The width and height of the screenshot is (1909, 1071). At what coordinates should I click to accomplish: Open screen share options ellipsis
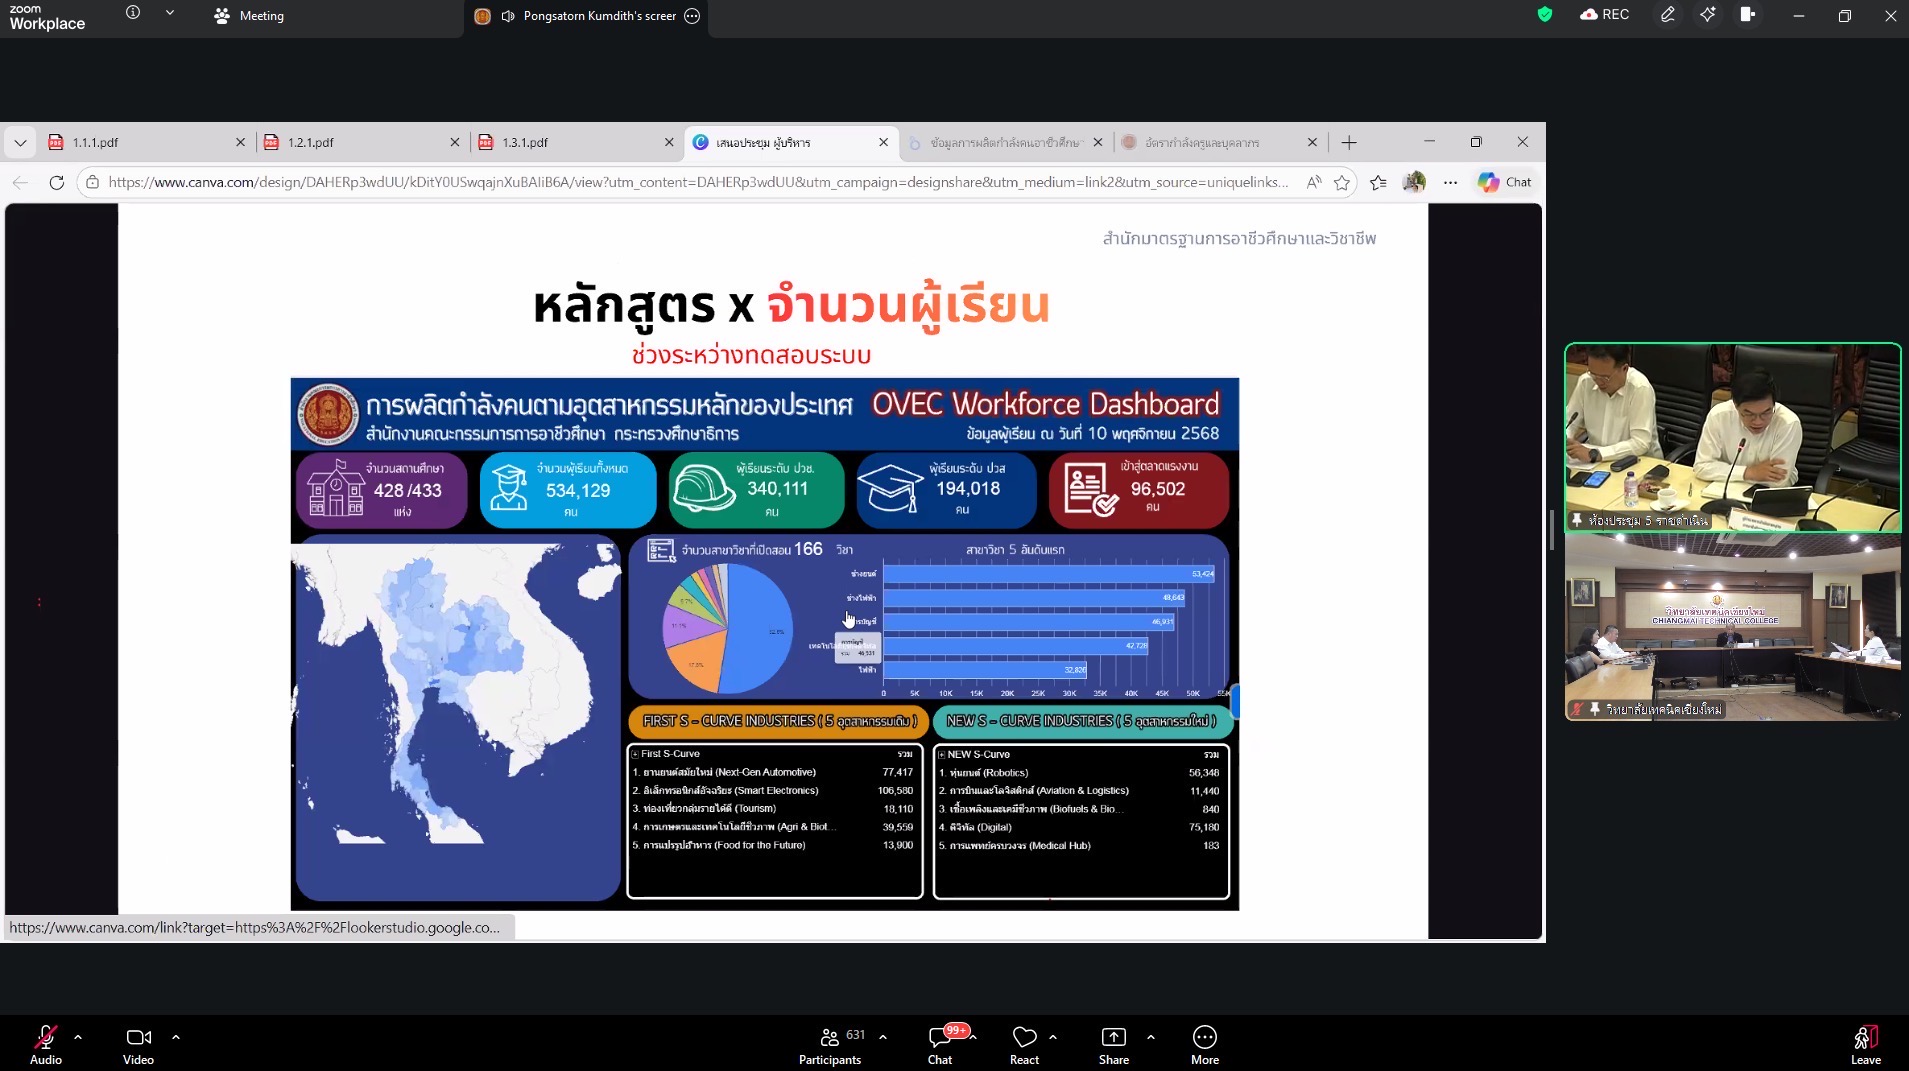pos(692,16)
